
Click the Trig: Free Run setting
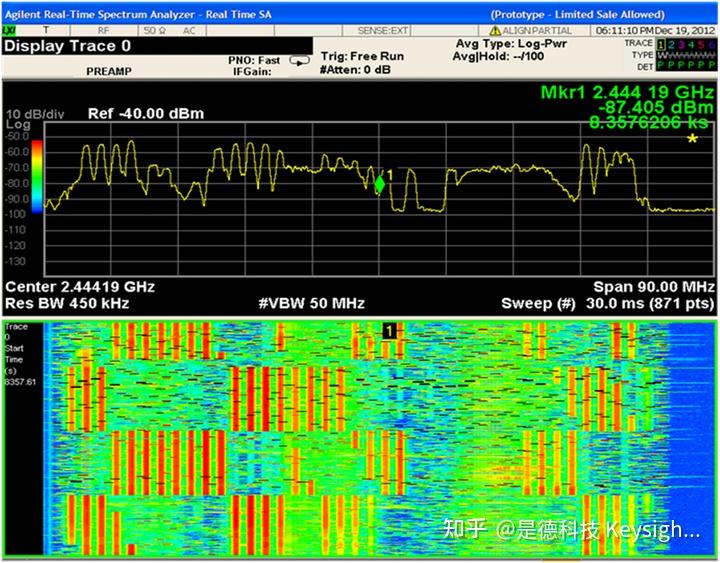tap(362, 56)
